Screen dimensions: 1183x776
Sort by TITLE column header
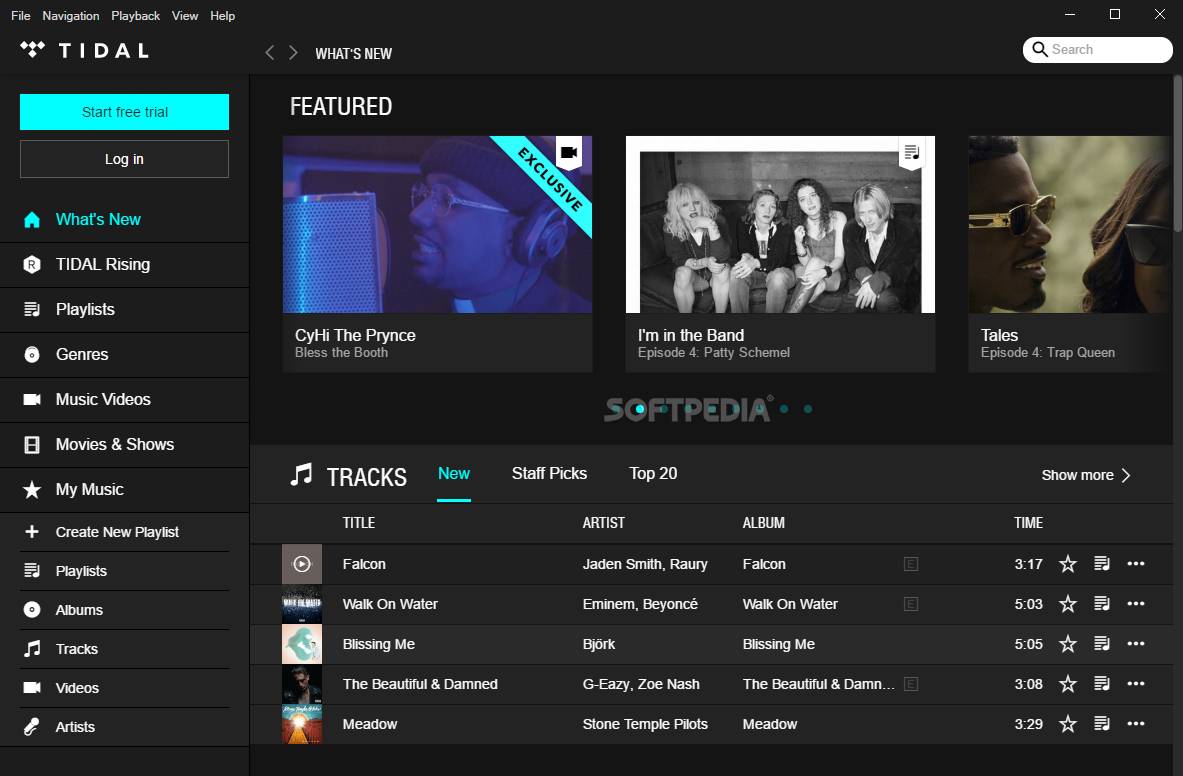point(359,523)
